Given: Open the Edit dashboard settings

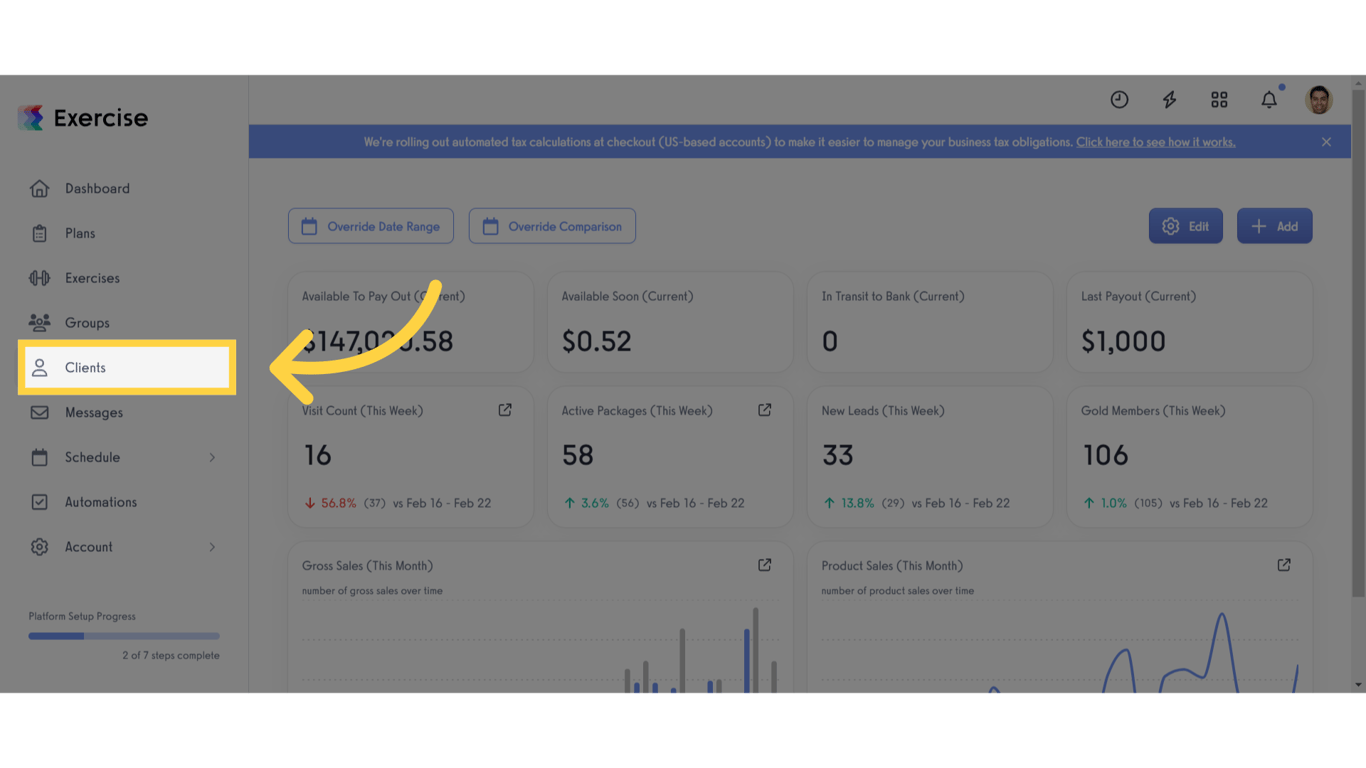Looking at the screenshot, I should point(1185,225).
